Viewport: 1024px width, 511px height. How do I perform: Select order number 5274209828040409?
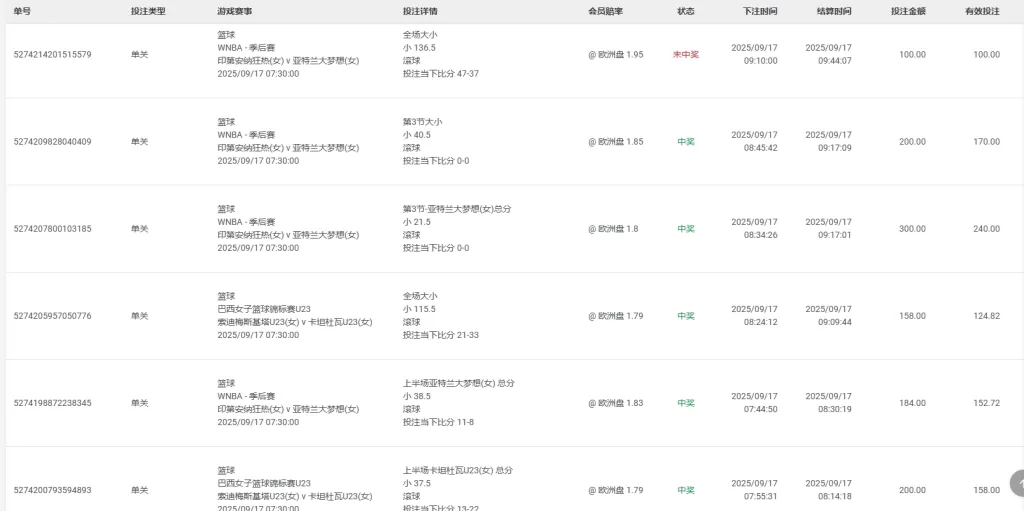tap(52, 142)
